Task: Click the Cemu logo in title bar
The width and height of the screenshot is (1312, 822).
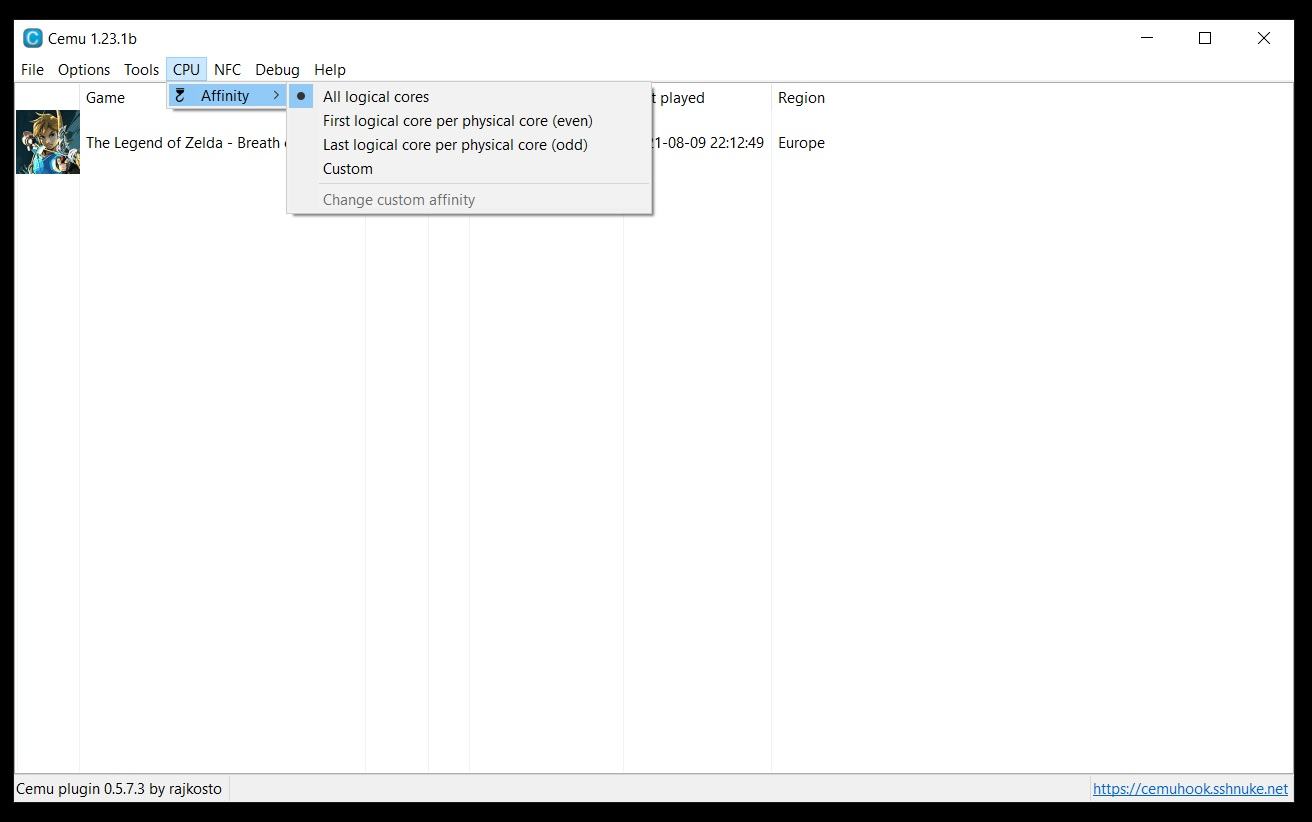Action: pyautogui.click(x=33, y=38)
